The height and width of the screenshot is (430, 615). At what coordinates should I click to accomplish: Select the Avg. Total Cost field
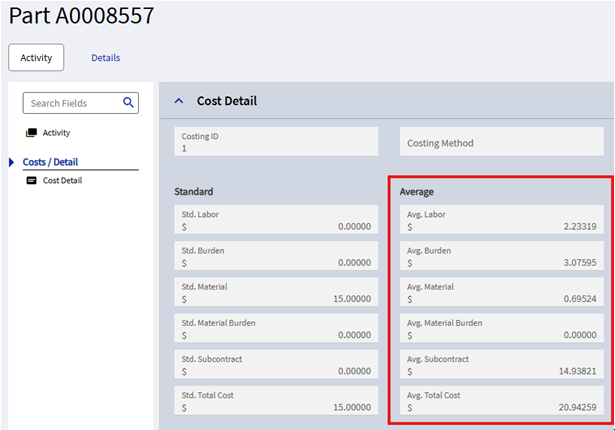click(x=501, y=401)
